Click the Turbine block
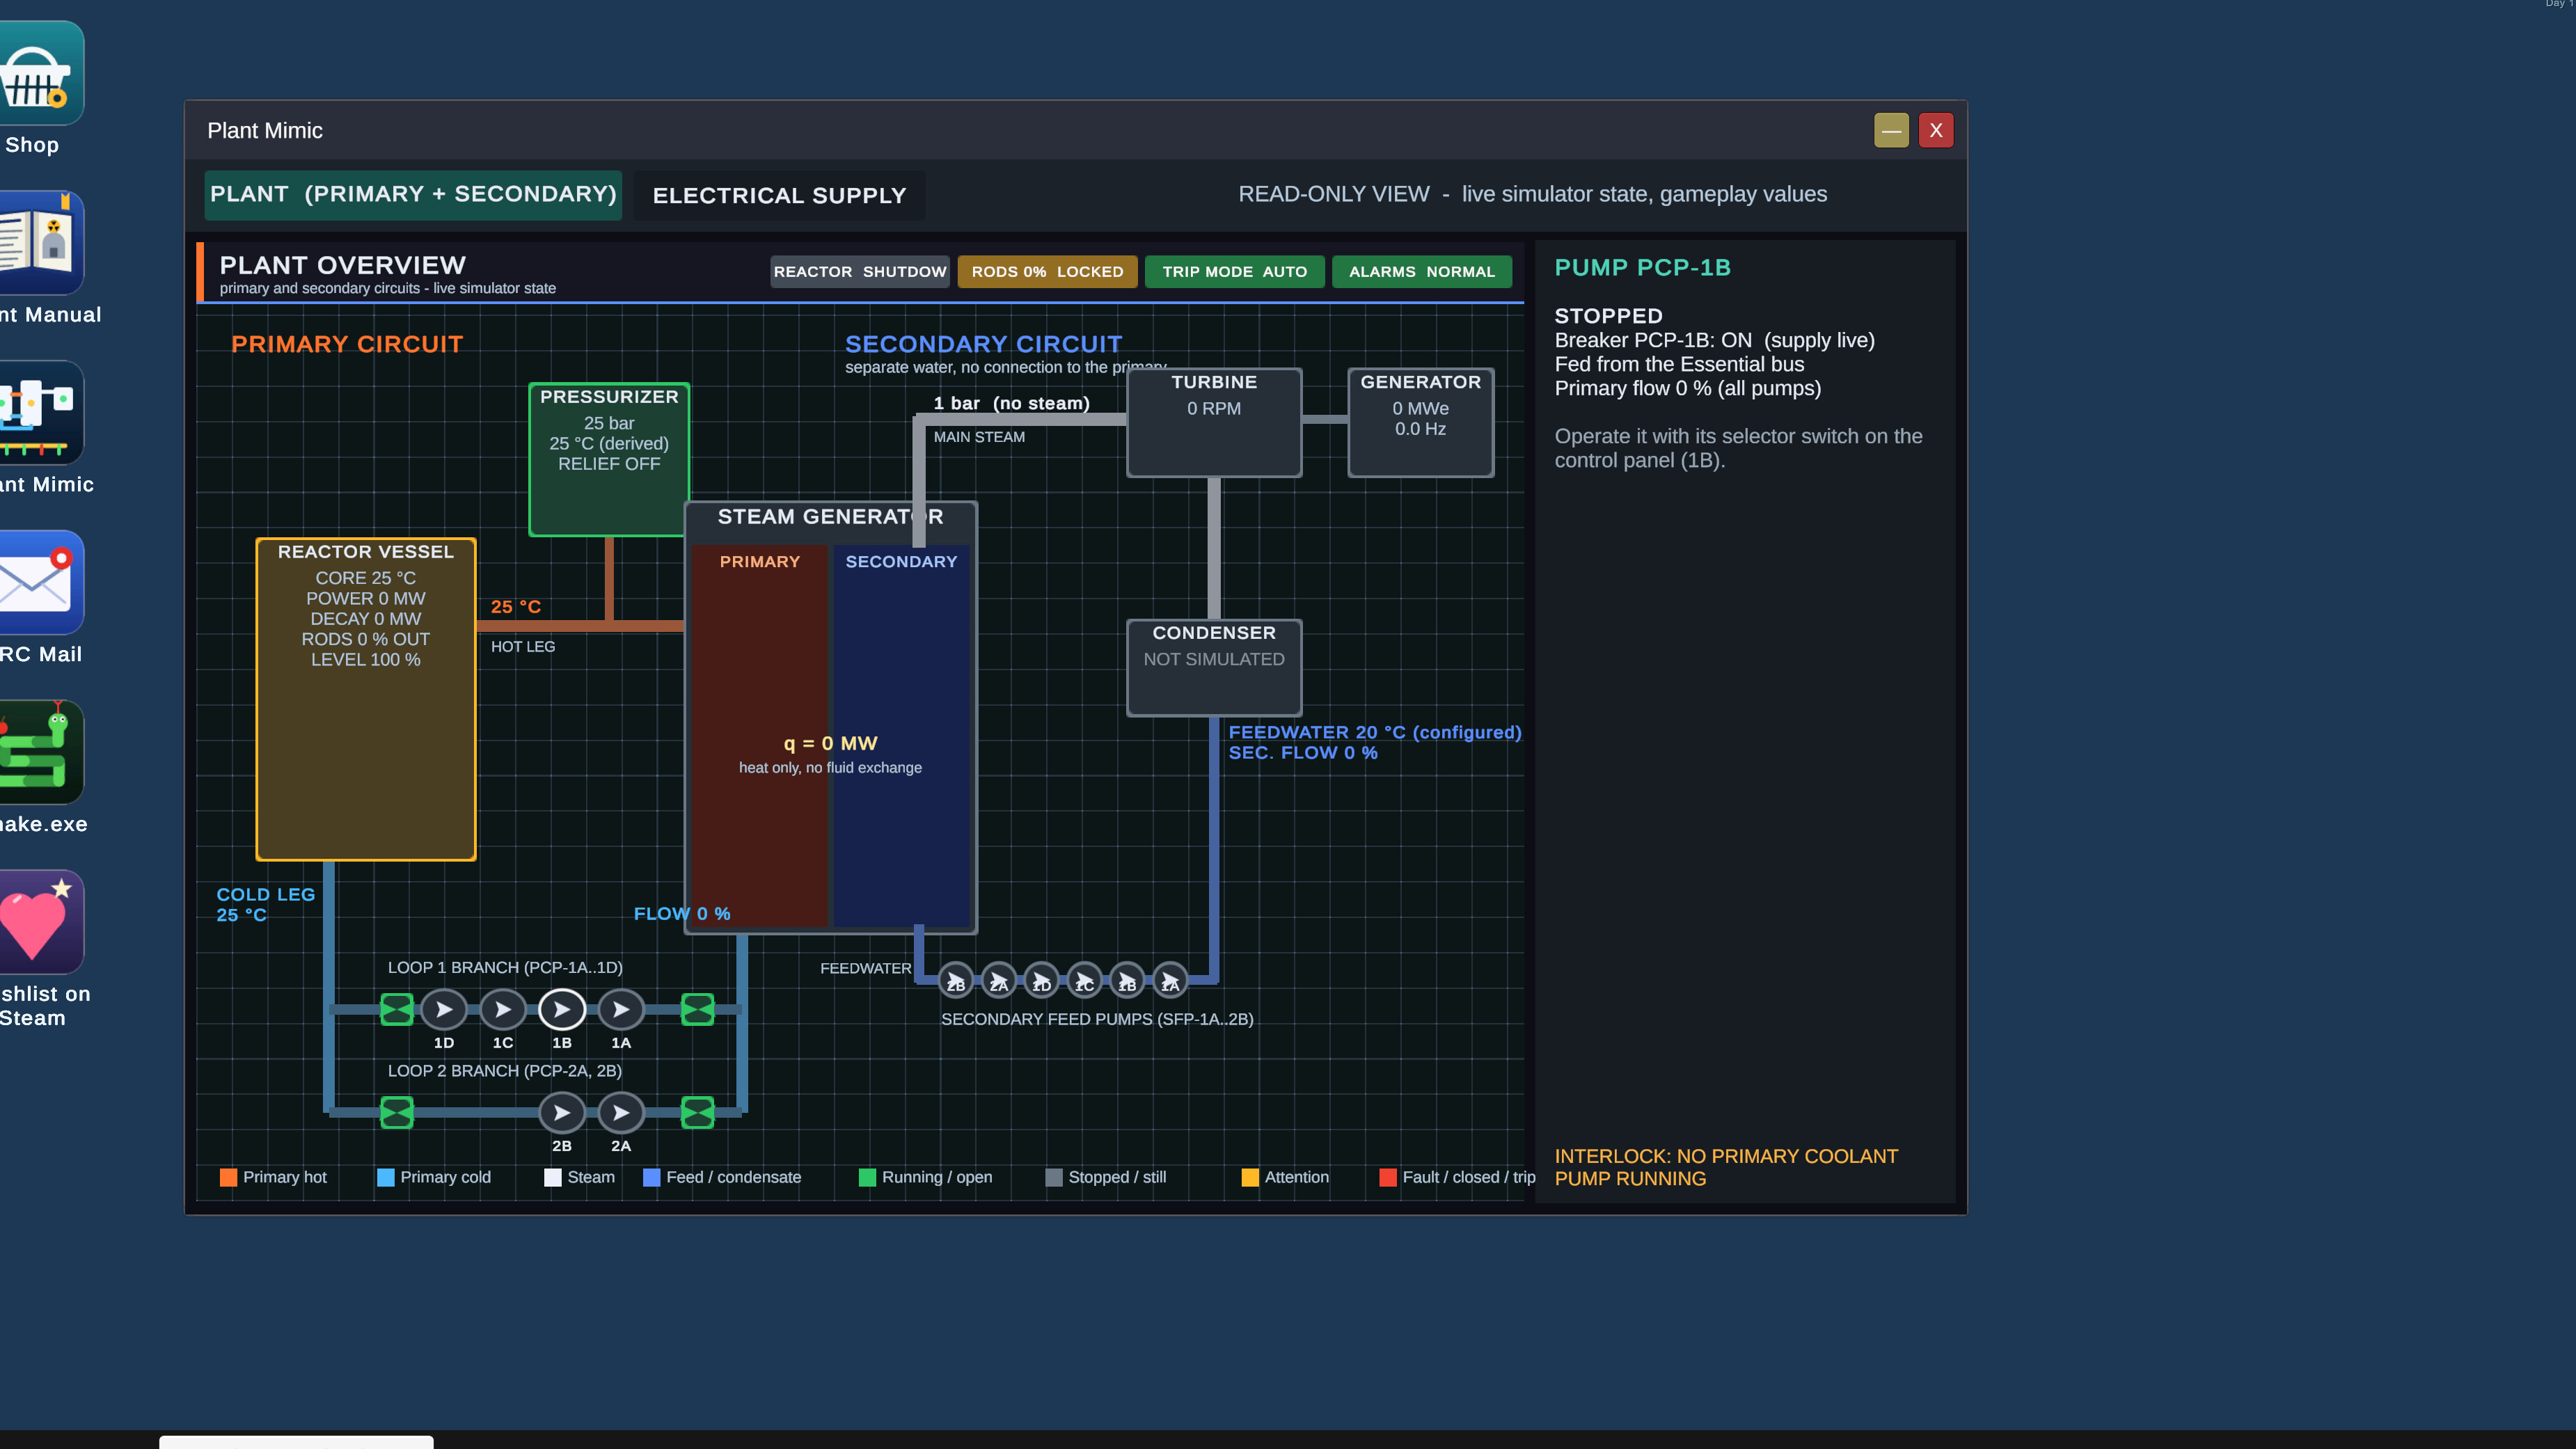 point(1214,422)
